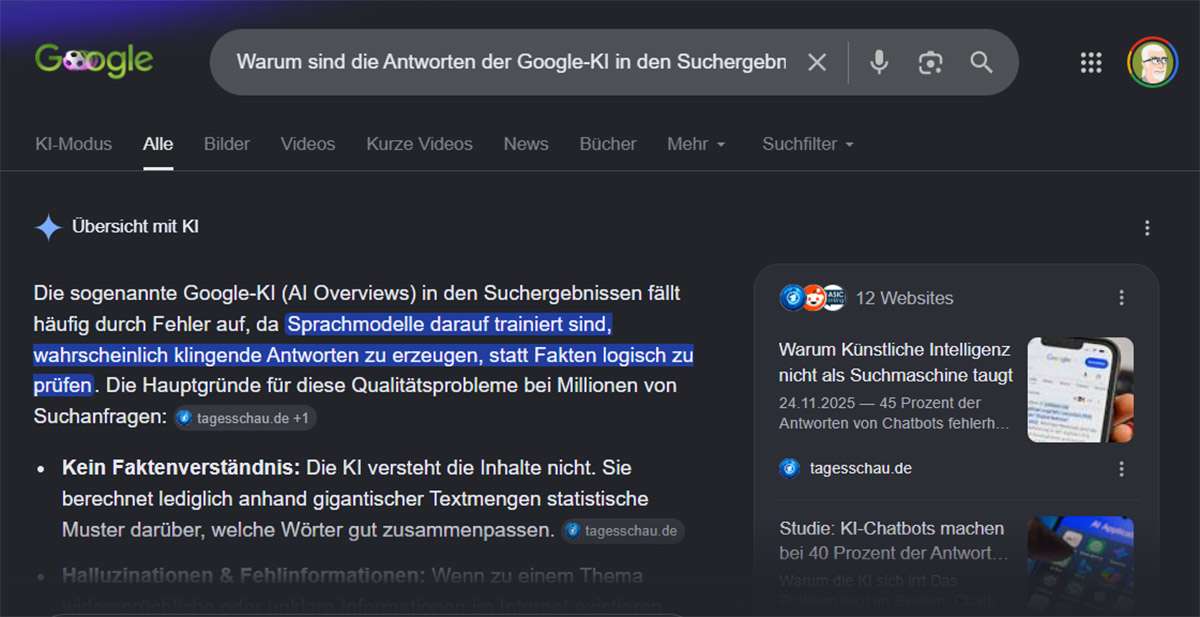Open the three-dot menu next to 12 Websites
The image size is (1200, 617).
point(1121,298)
